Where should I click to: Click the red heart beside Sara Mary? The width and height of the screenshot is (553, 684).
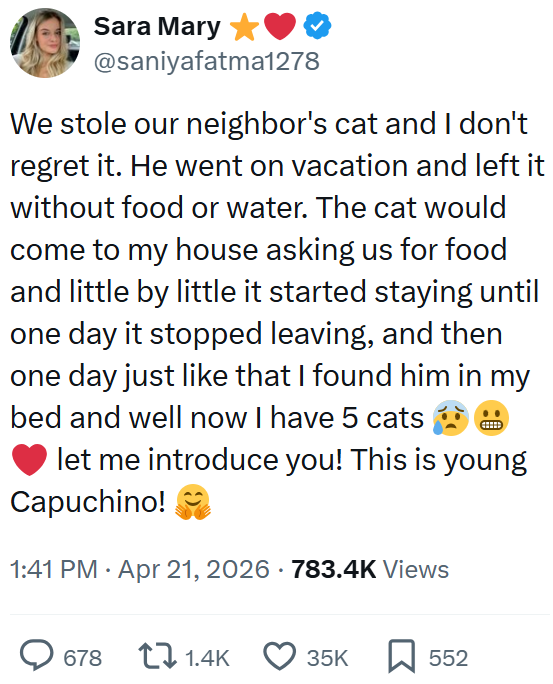point(280,27)
